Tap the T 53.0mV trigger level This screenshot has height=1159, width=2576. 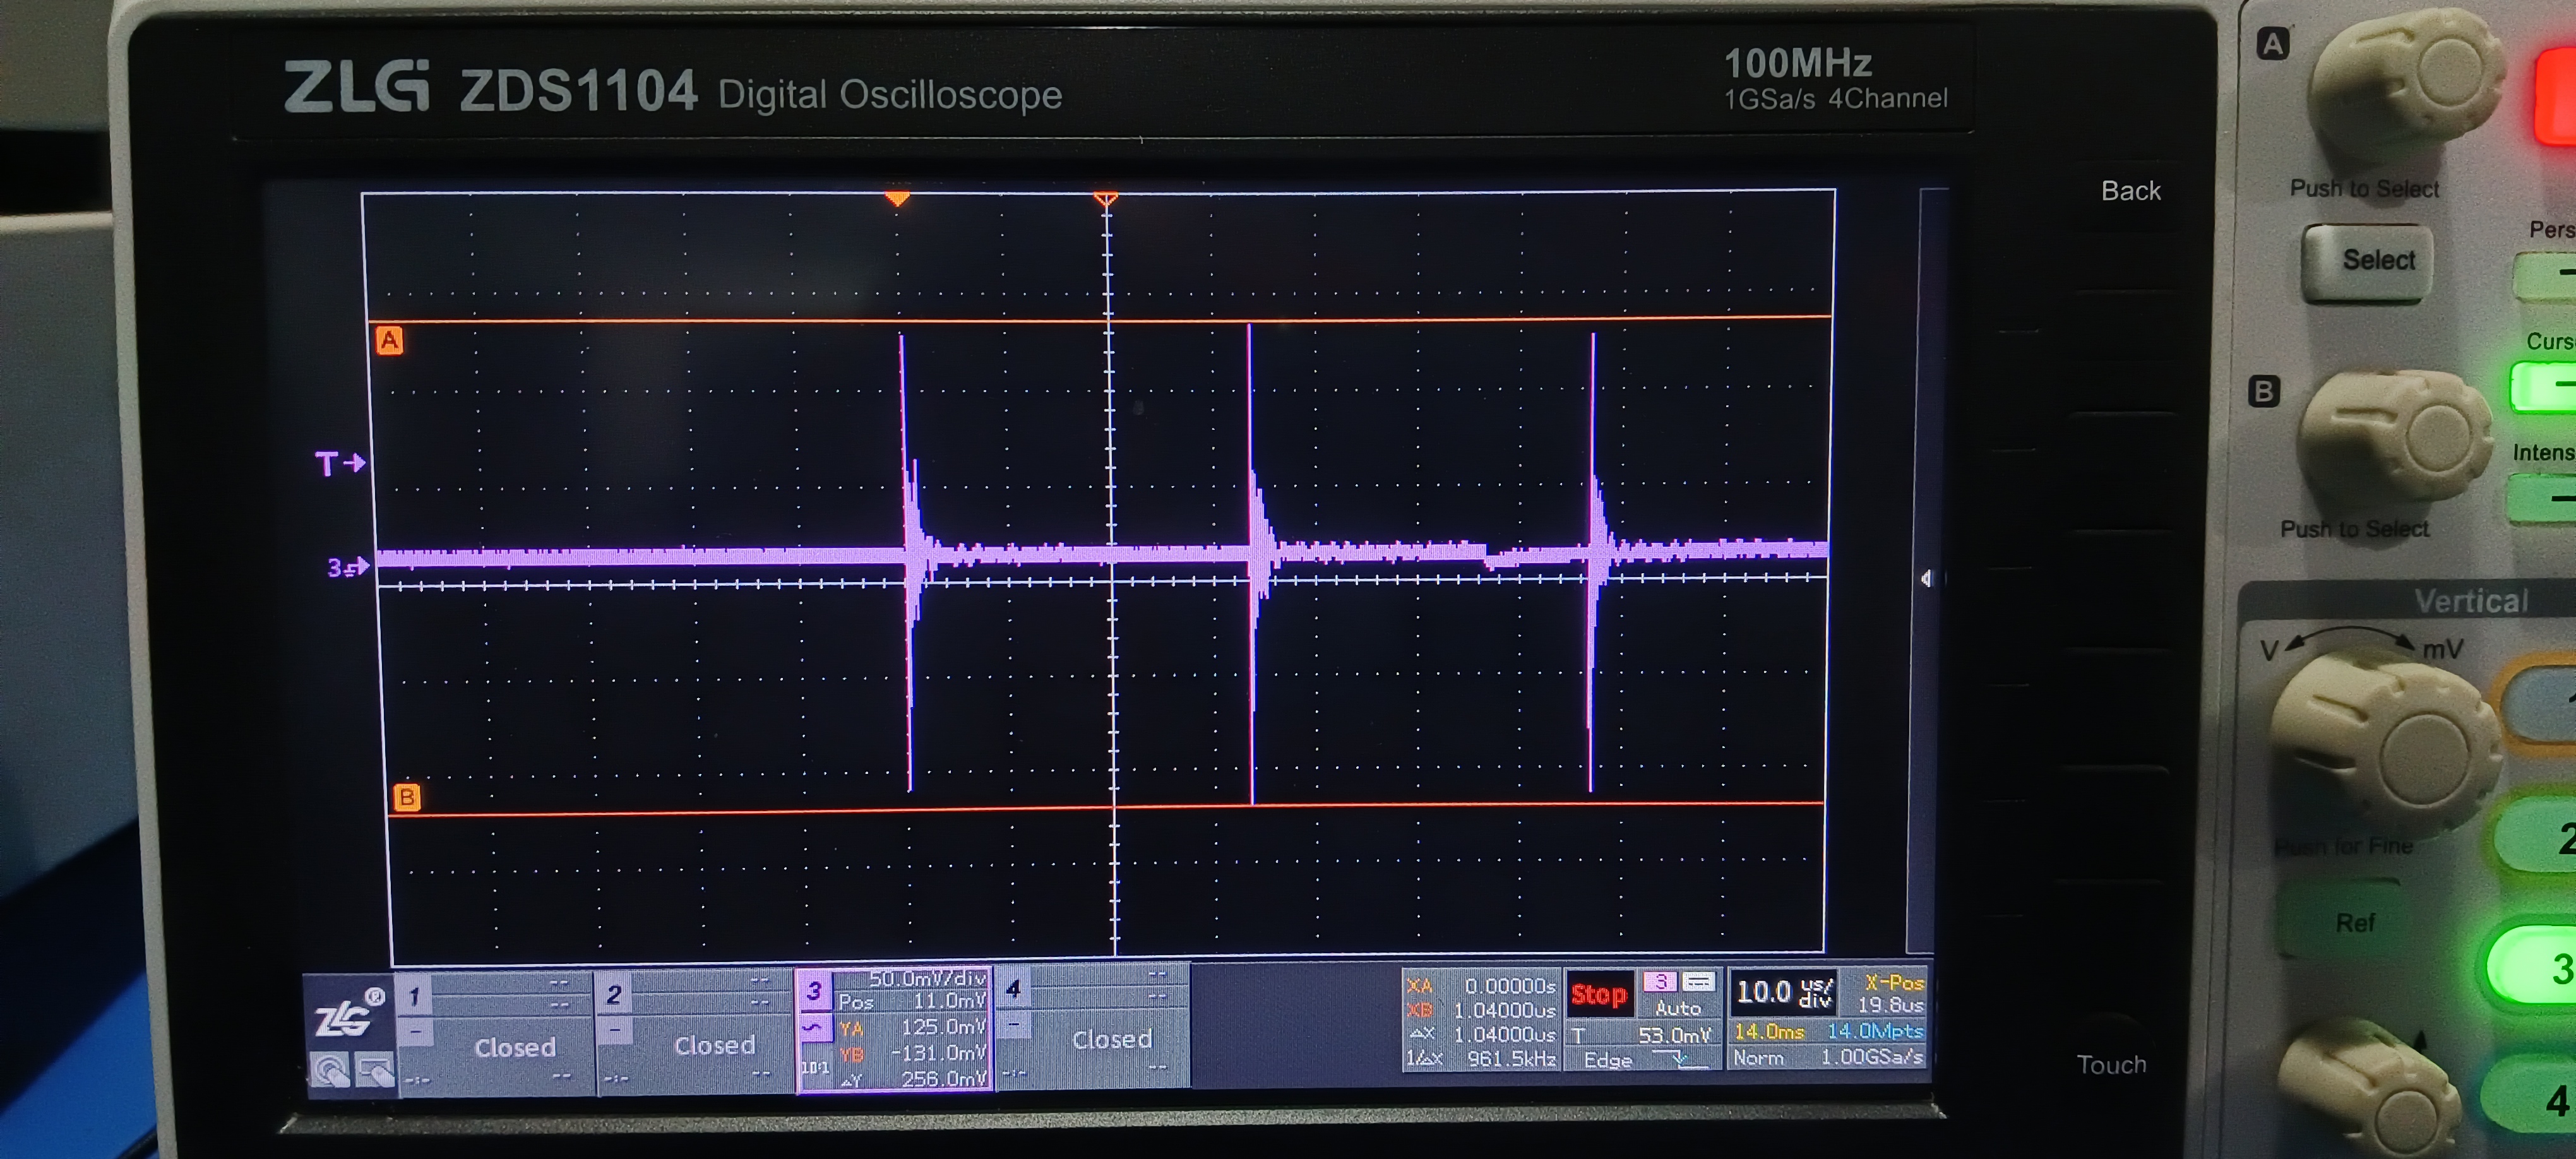pos(1641,1035)
